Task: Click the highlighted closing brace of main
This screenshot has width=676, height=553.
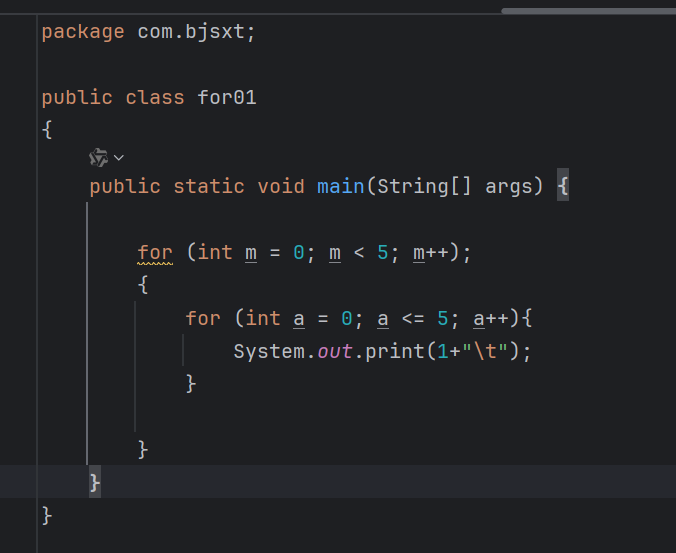Action: [95, 482]
